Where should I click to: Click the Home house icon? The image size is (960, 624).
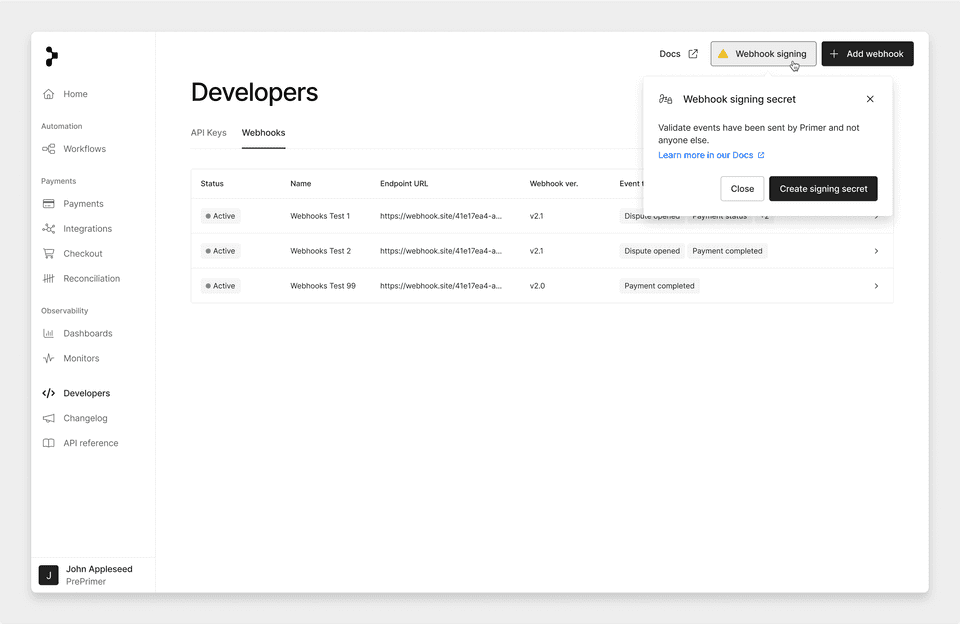(48, 94)
